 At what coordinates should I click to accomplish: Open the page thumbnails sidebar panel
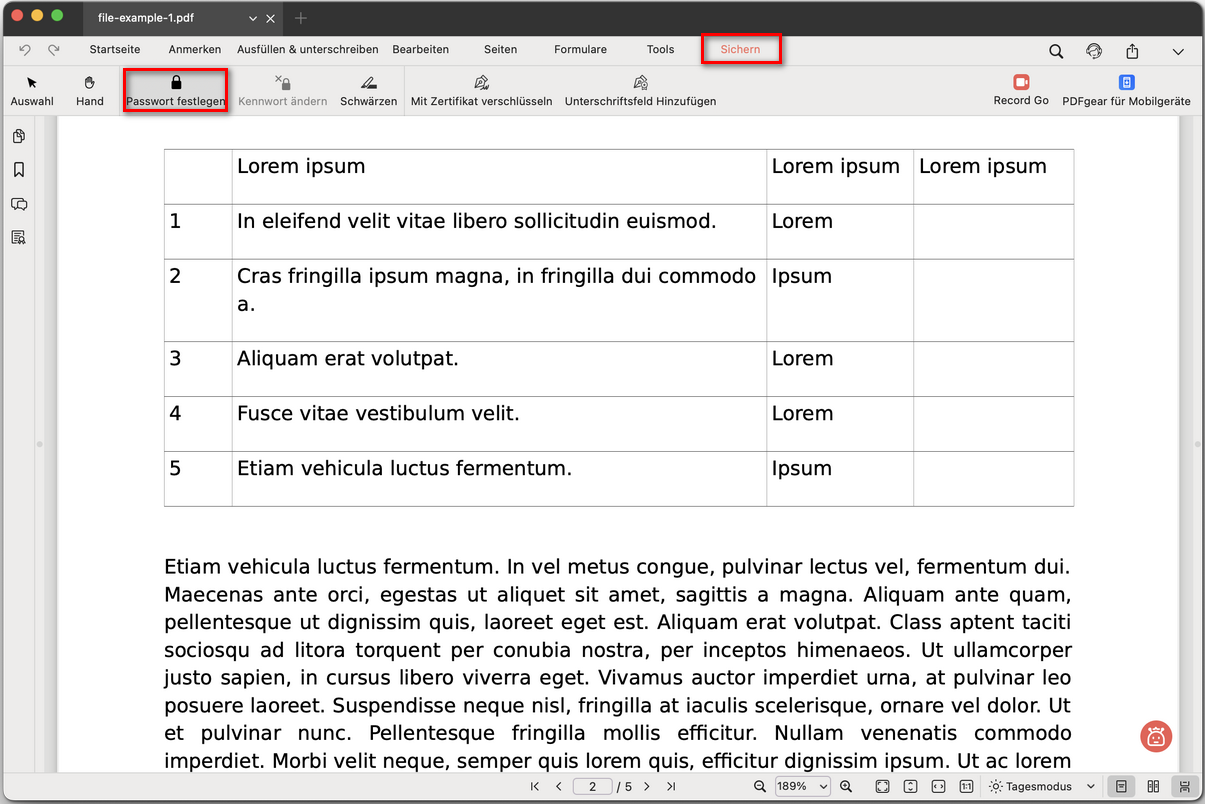click(18, 136)
